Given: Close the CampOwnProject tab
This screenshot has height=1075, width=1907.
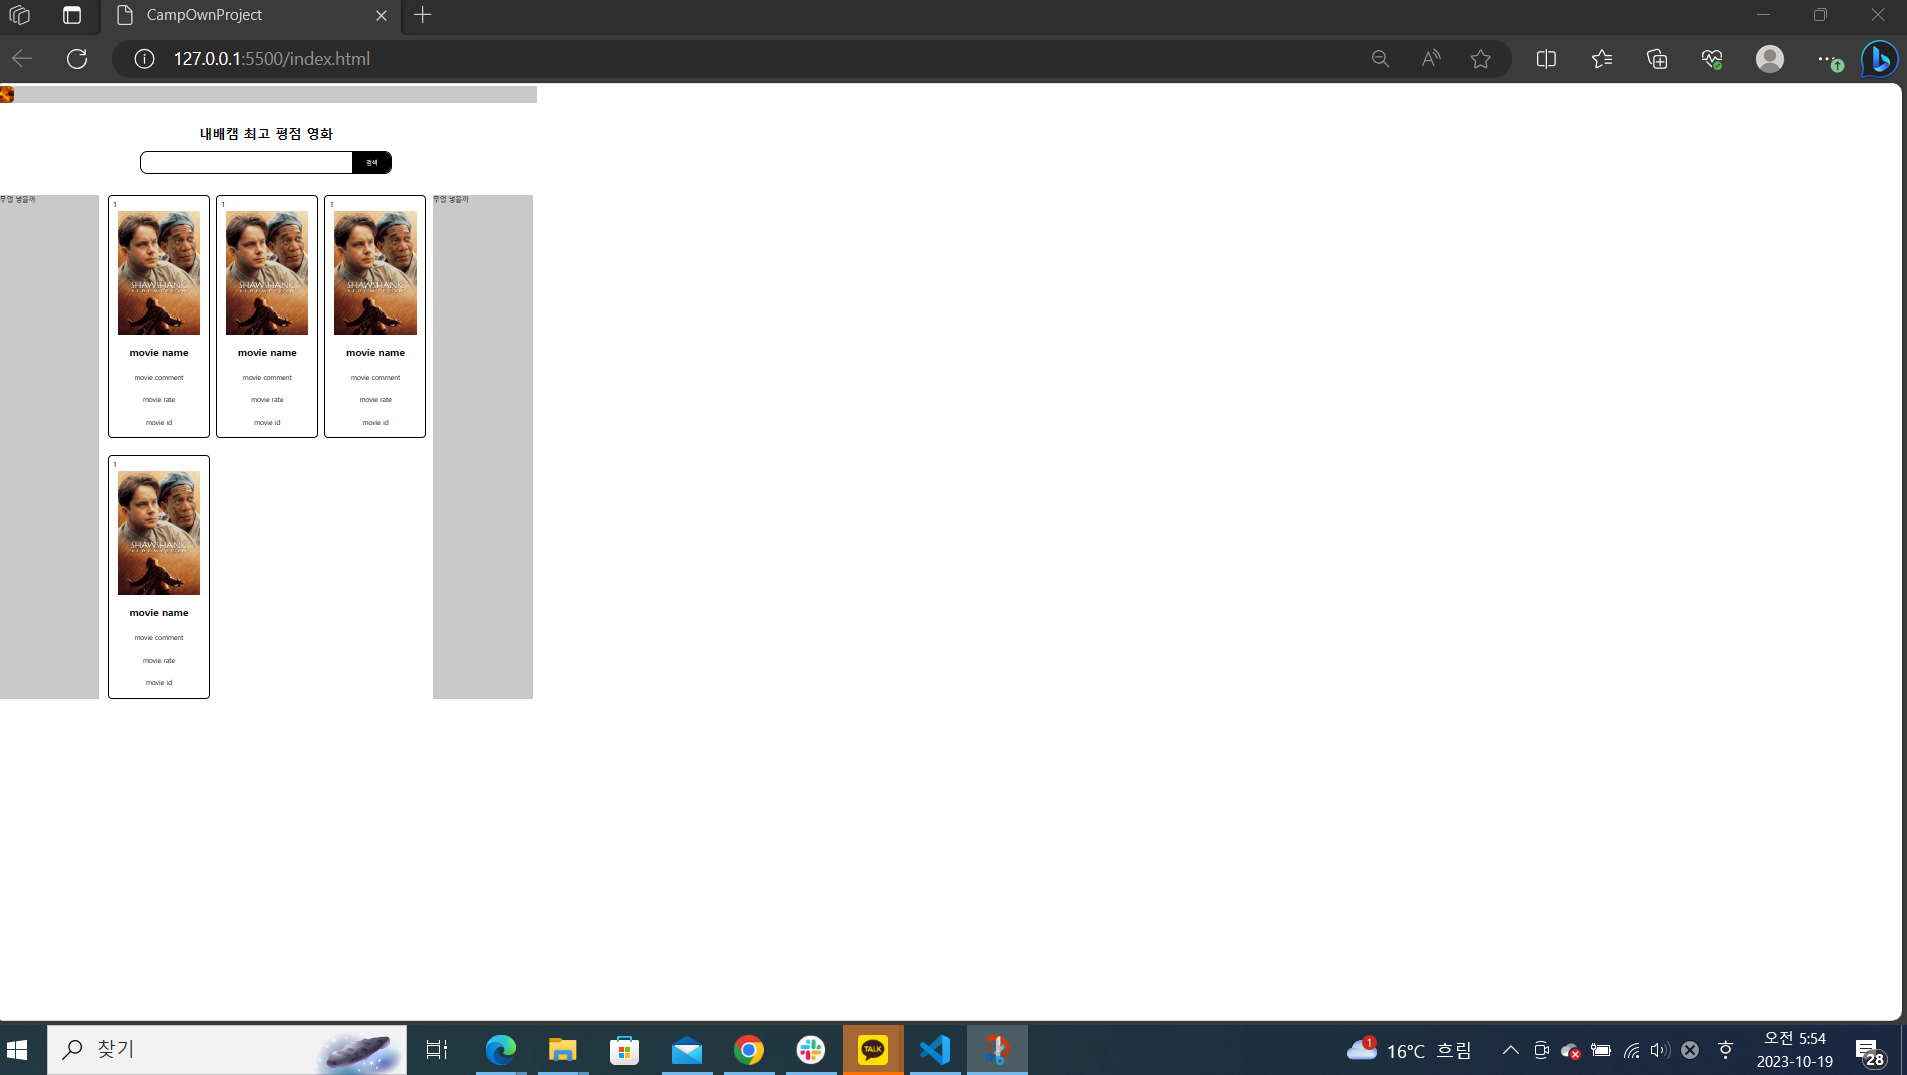Looking at the screenshot, I should coord(381,15).
